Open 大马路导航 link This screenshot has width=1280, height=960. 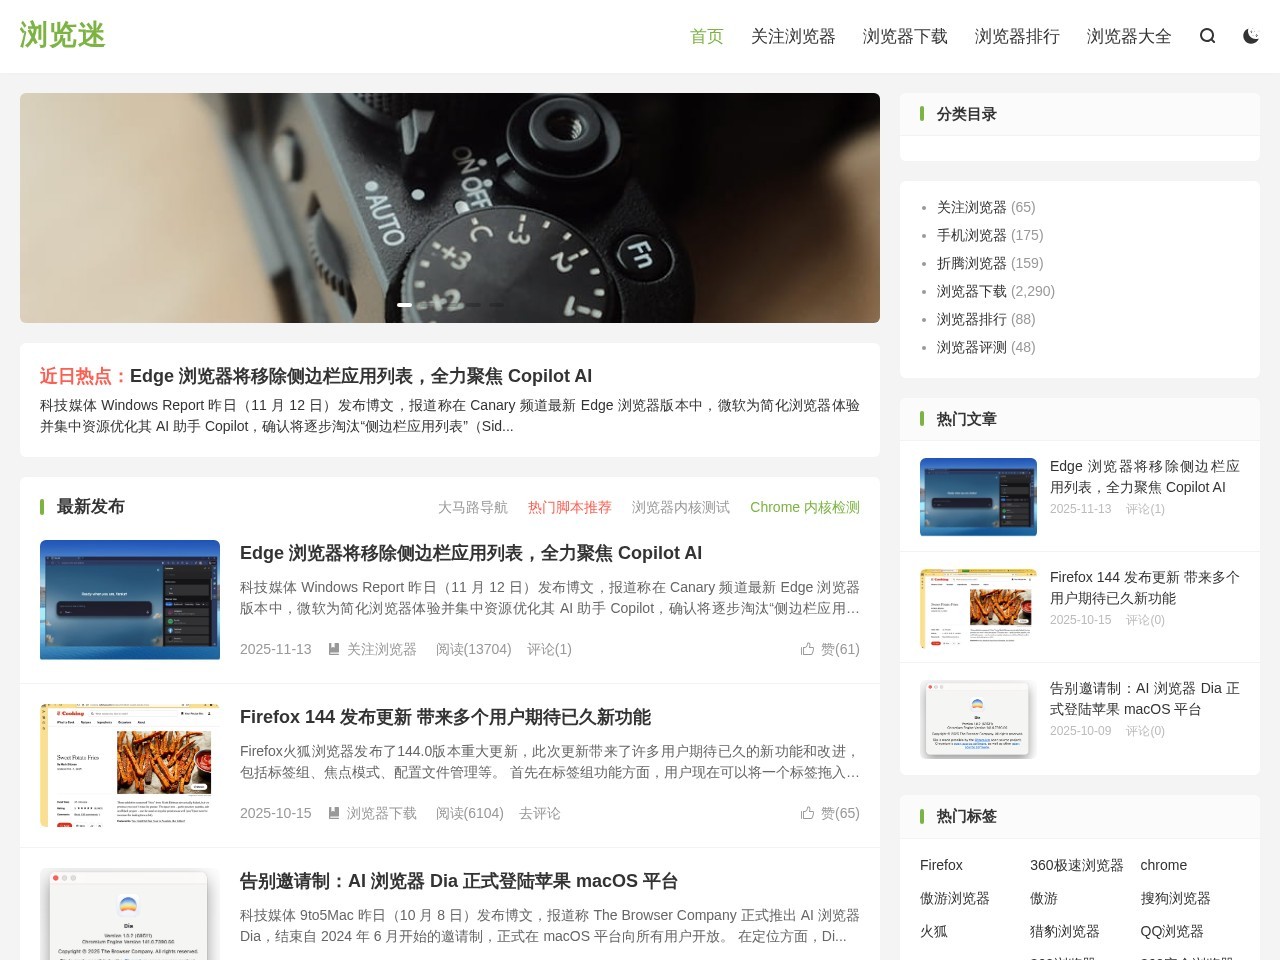click(473, 507)
